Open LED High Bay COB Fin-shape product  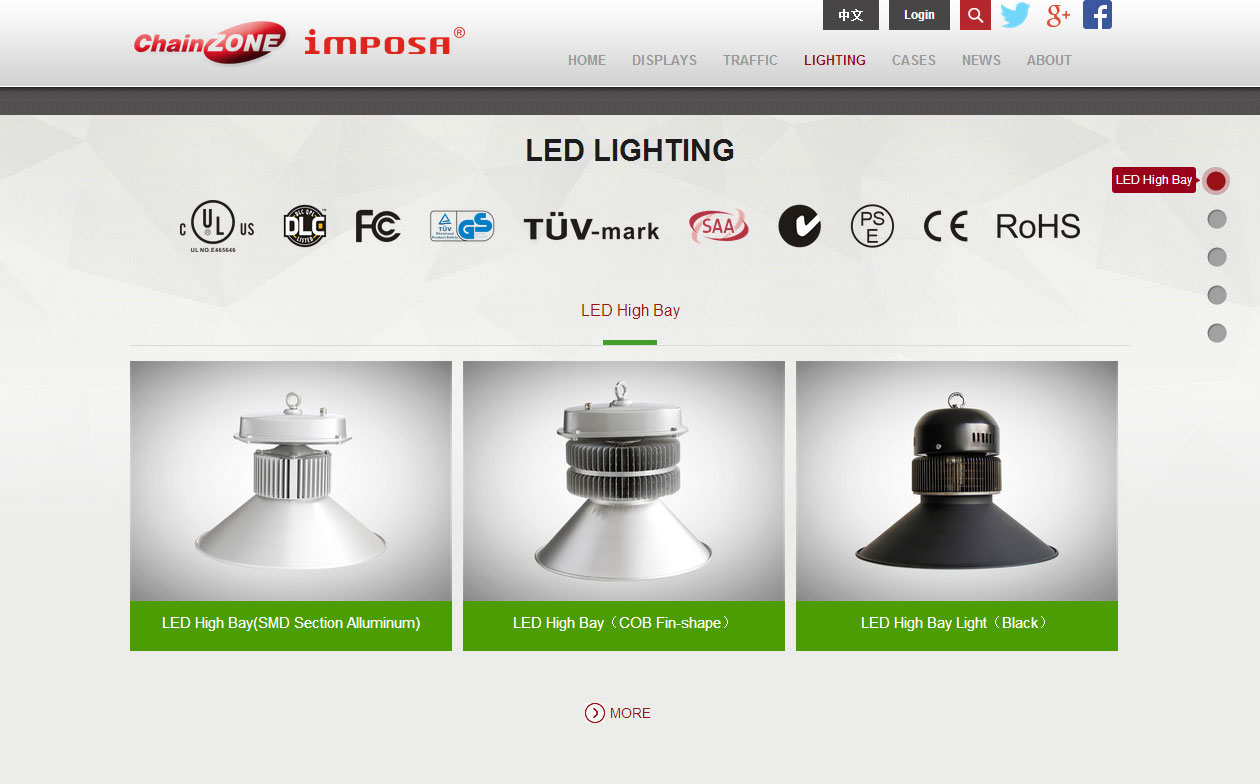click(x=624, y=506)
